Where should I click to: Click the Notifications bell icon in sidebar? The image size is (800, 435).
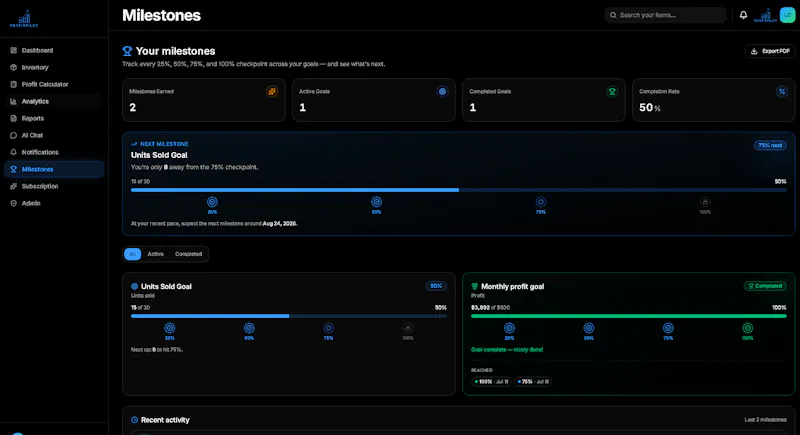pos(14,152)
